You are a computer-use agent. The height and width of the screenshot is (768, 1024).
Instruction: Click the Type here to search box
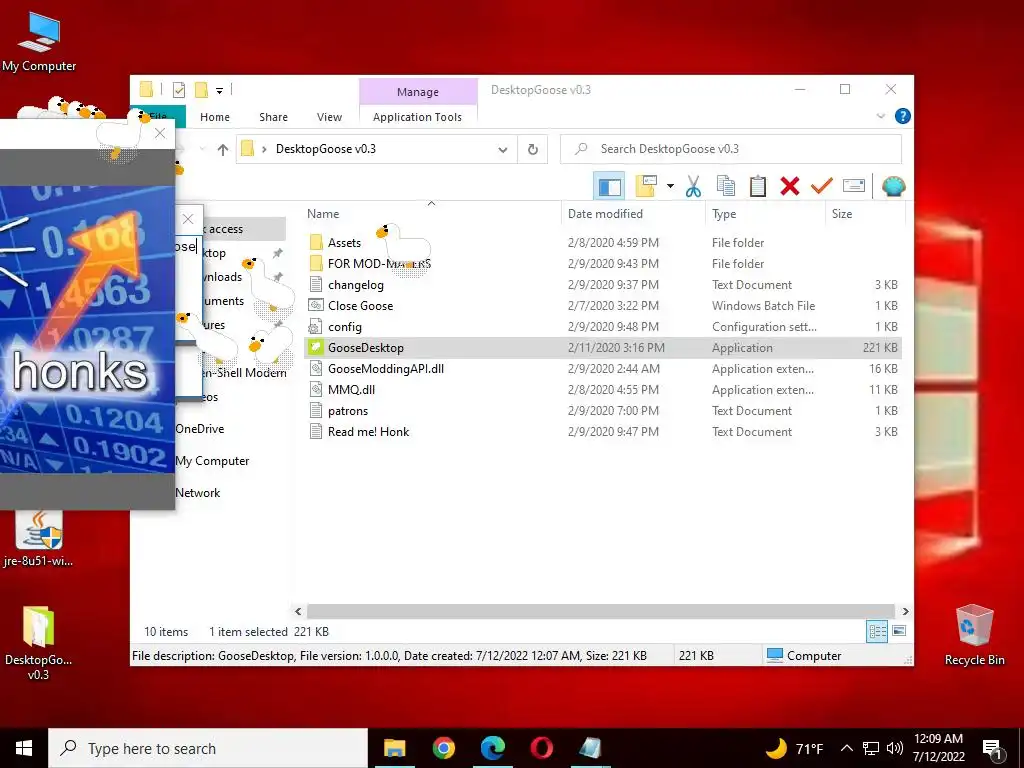click(x=208, y=748)
